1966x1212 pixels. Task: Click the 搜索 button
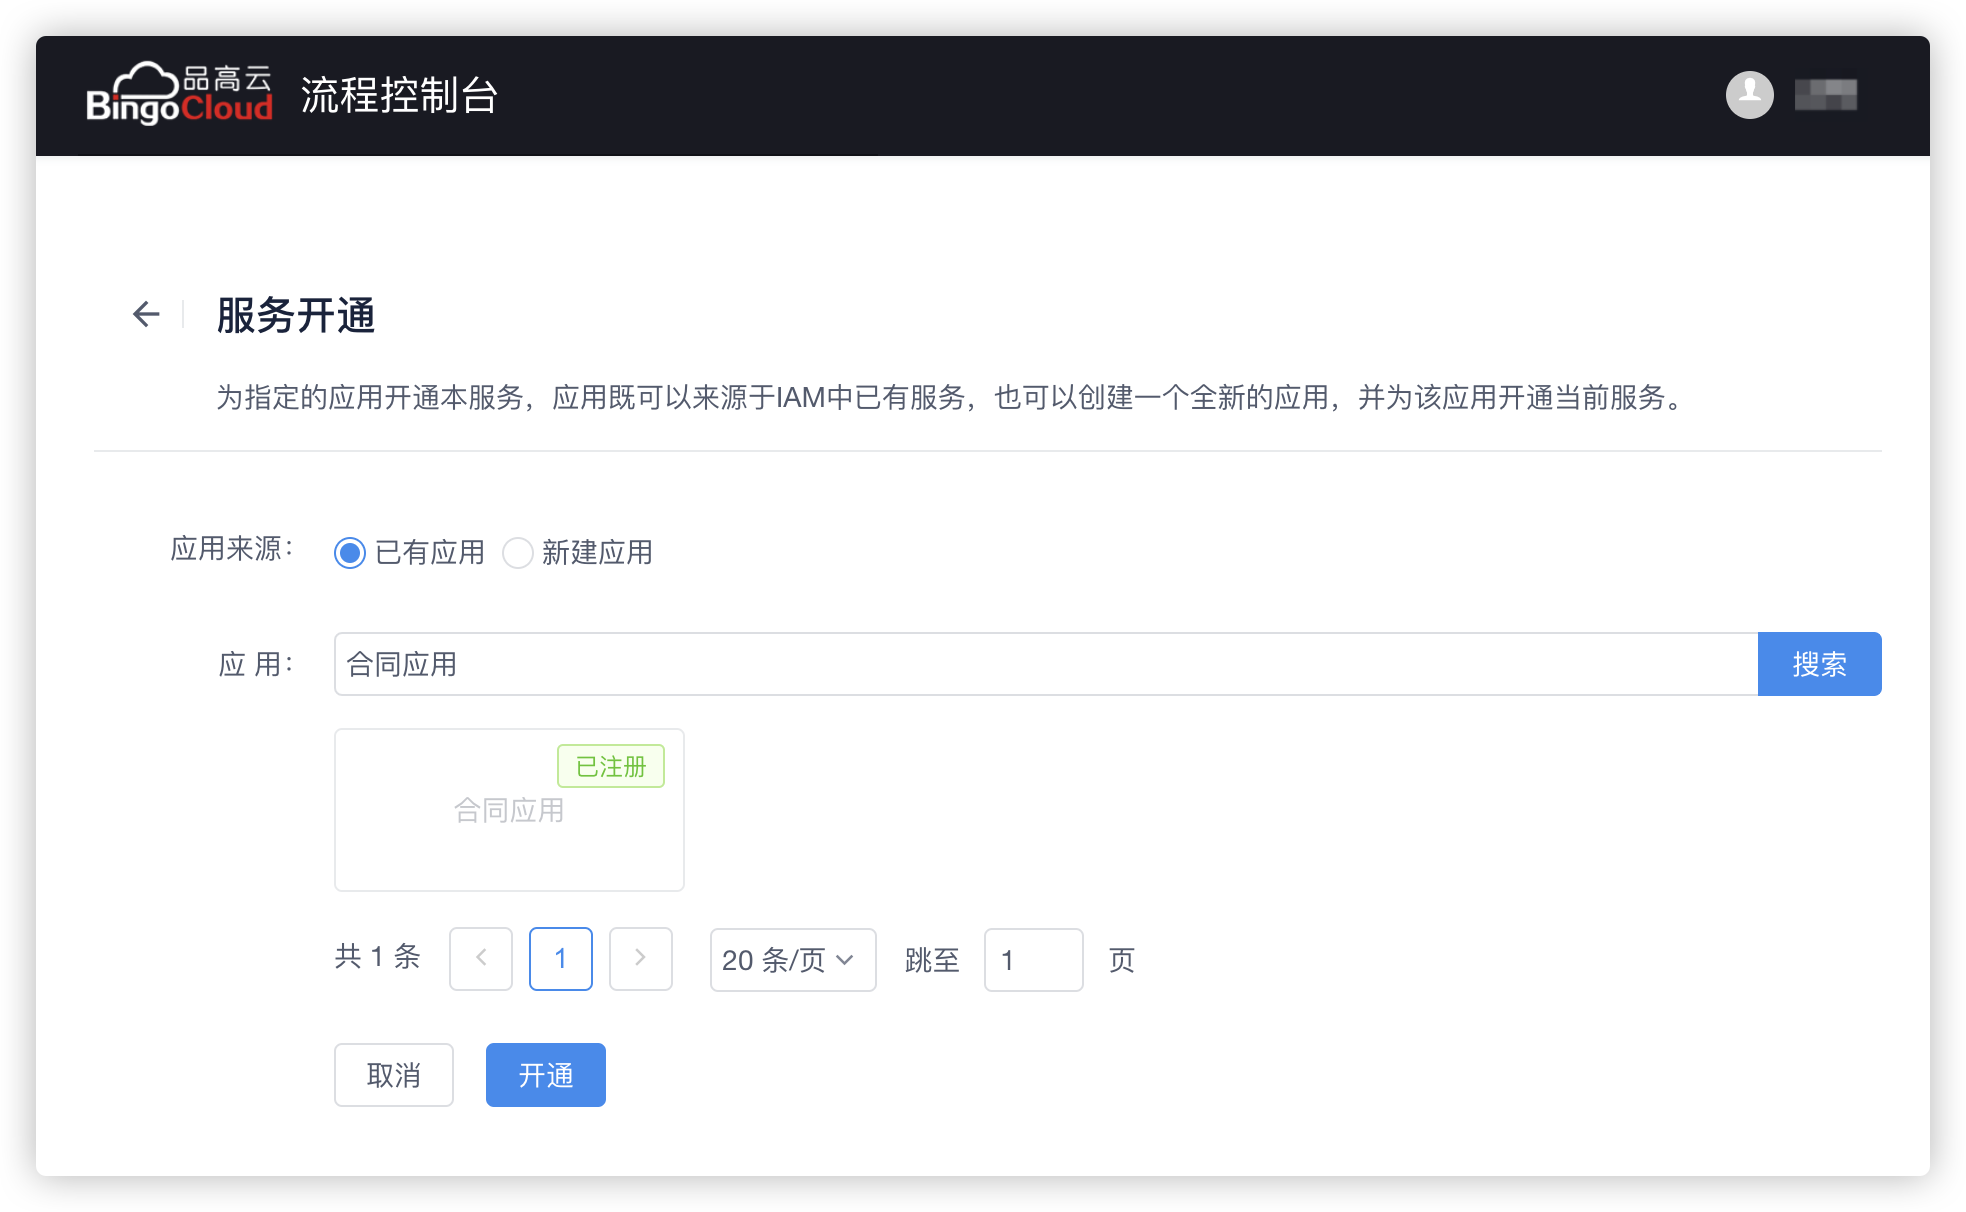click(1819, 664)
